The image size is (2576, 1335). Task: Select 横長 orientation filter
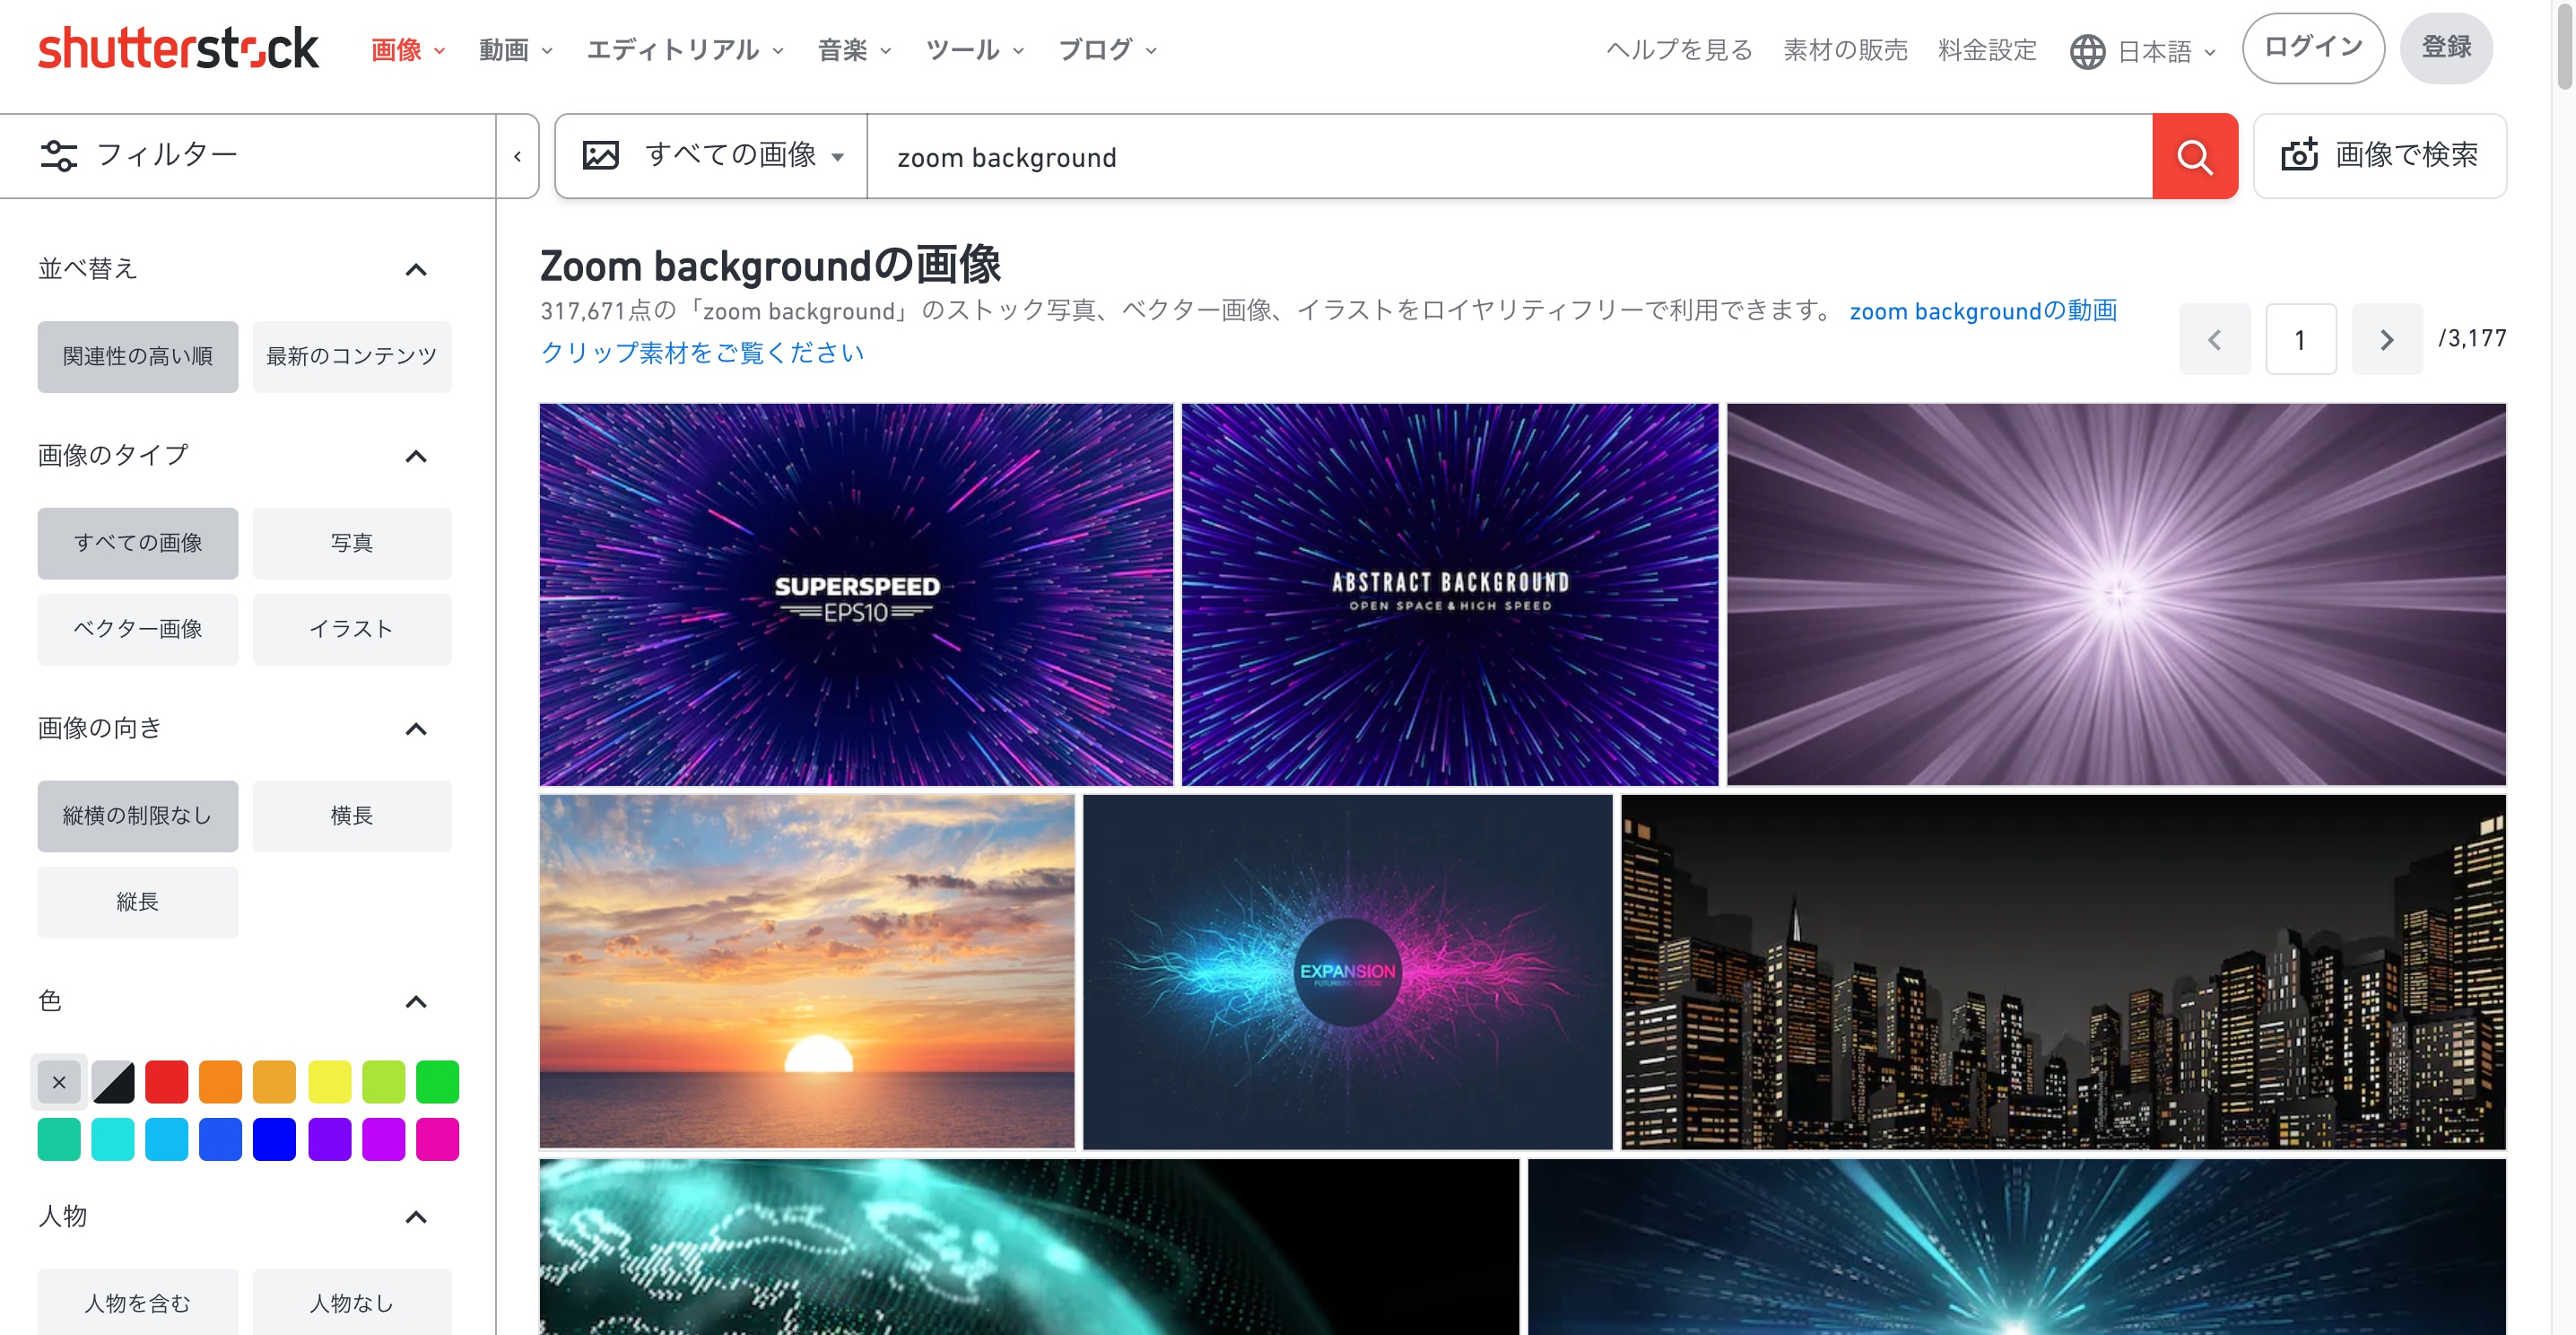pos(352,816)
